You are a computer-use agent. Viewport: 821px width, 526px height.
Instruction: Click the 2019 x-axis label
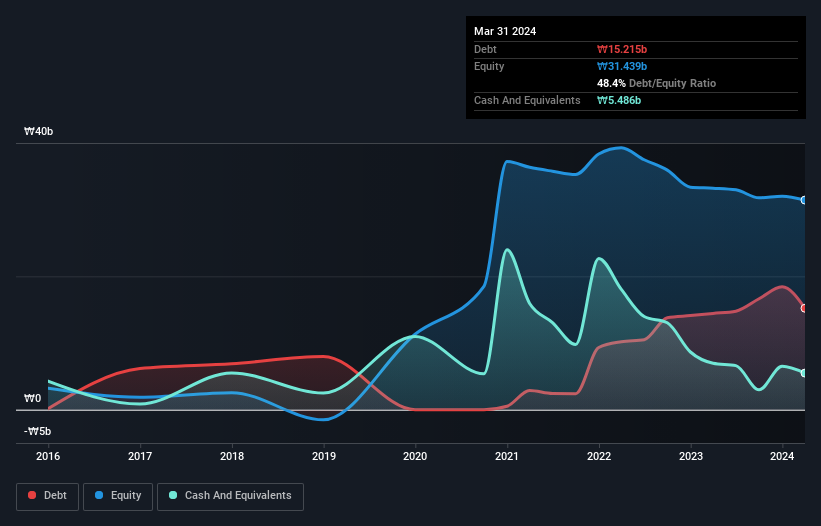[324, 456]
